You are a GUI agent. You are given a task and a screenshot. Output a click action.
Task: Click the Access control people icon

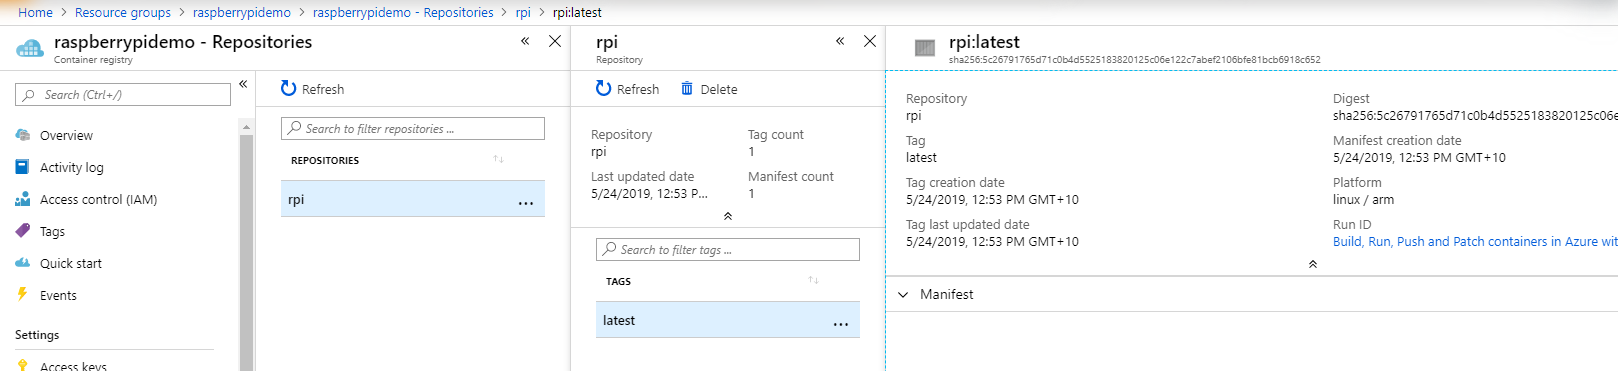point(23,199)
